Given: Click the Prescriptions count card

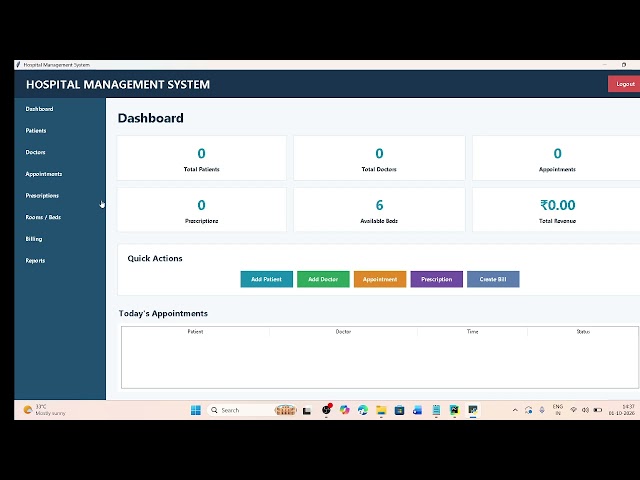Looking at the screenshot, I should point(202,210).
